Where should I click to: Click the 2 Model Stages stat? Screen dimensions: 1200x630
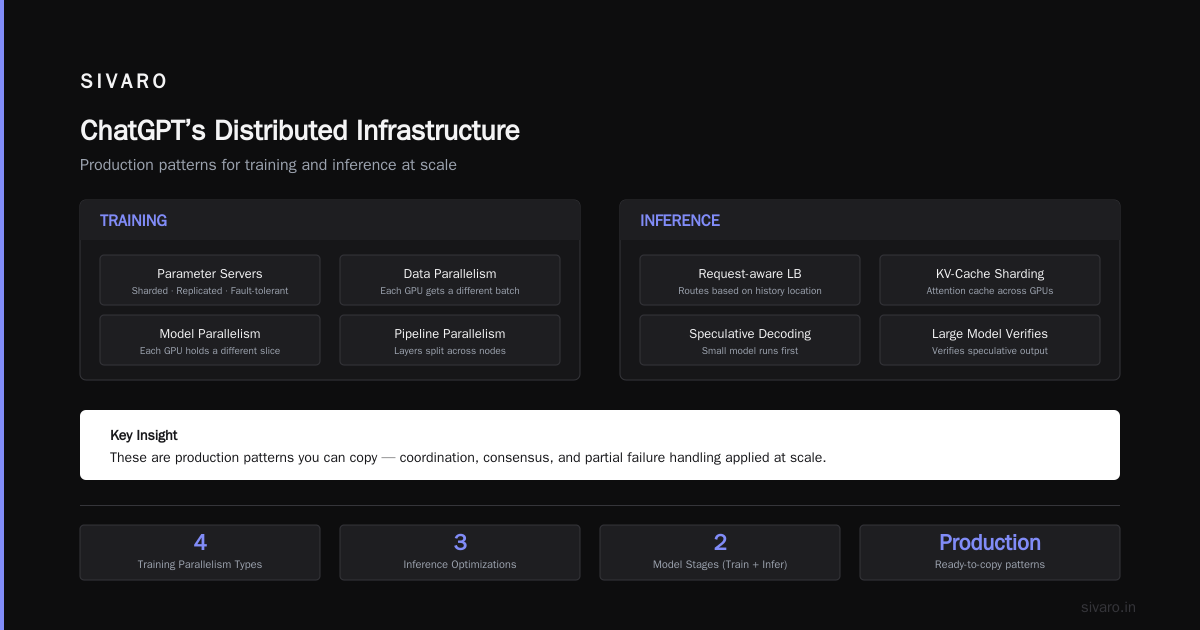720,553
